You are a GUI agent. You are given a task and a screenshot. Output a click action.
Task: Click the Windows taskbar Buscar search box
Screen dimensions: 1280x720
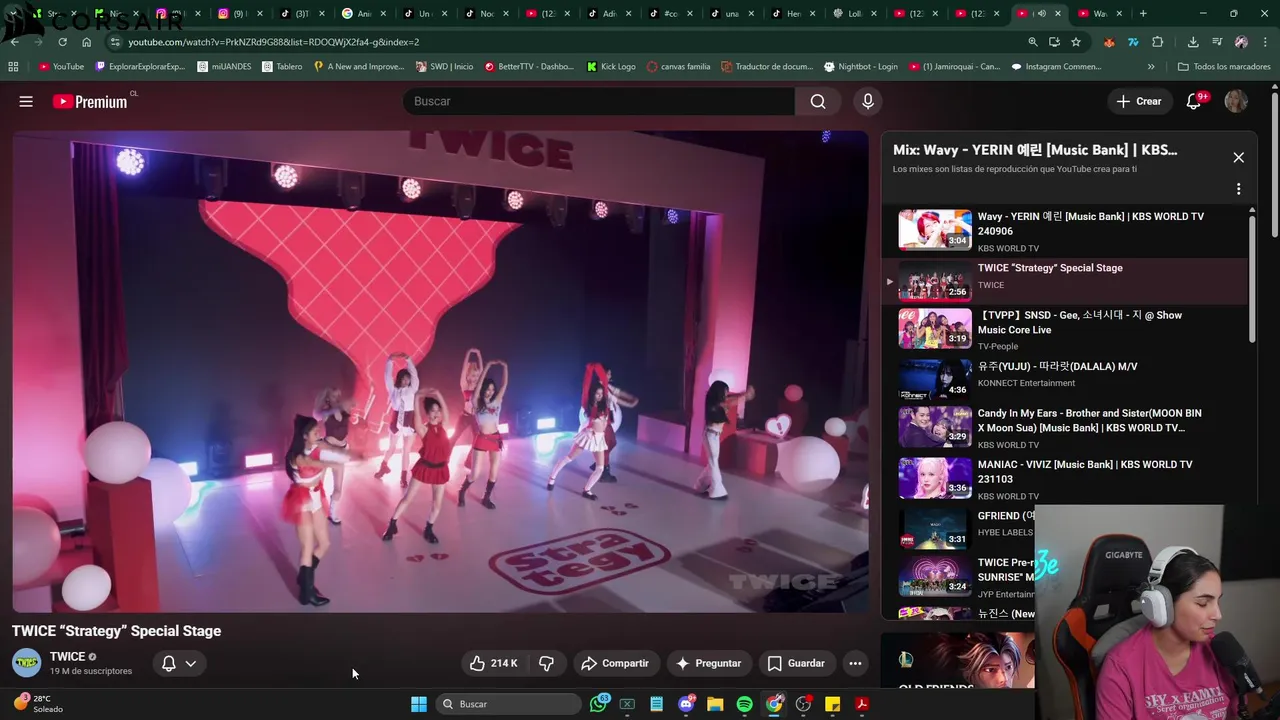(509, 704)
